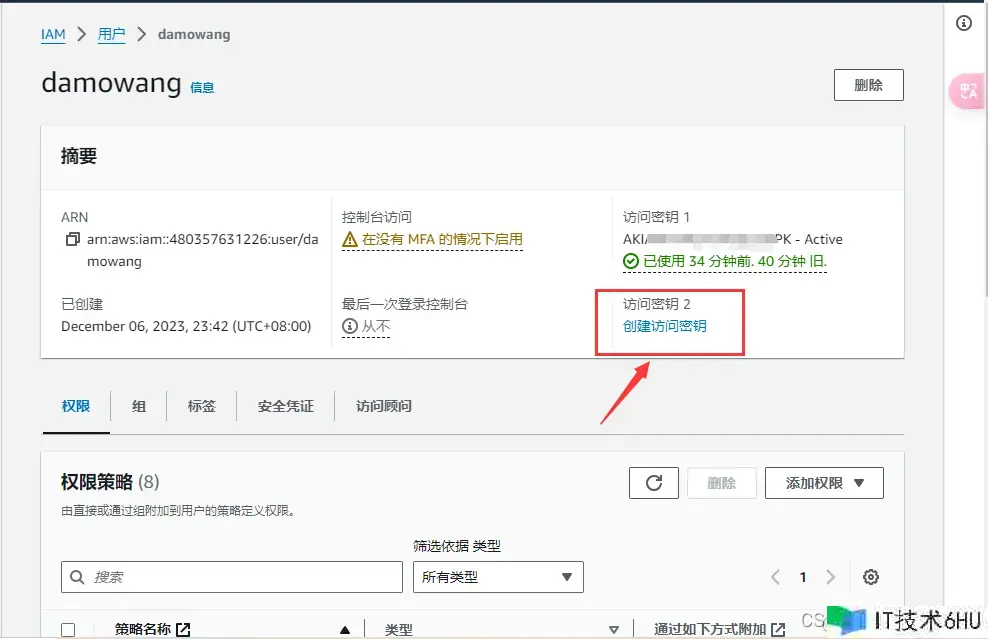This screenshot has height=639, width=988.
Task: Focus the policy 搜索 input field
Action: coord(232,577)
